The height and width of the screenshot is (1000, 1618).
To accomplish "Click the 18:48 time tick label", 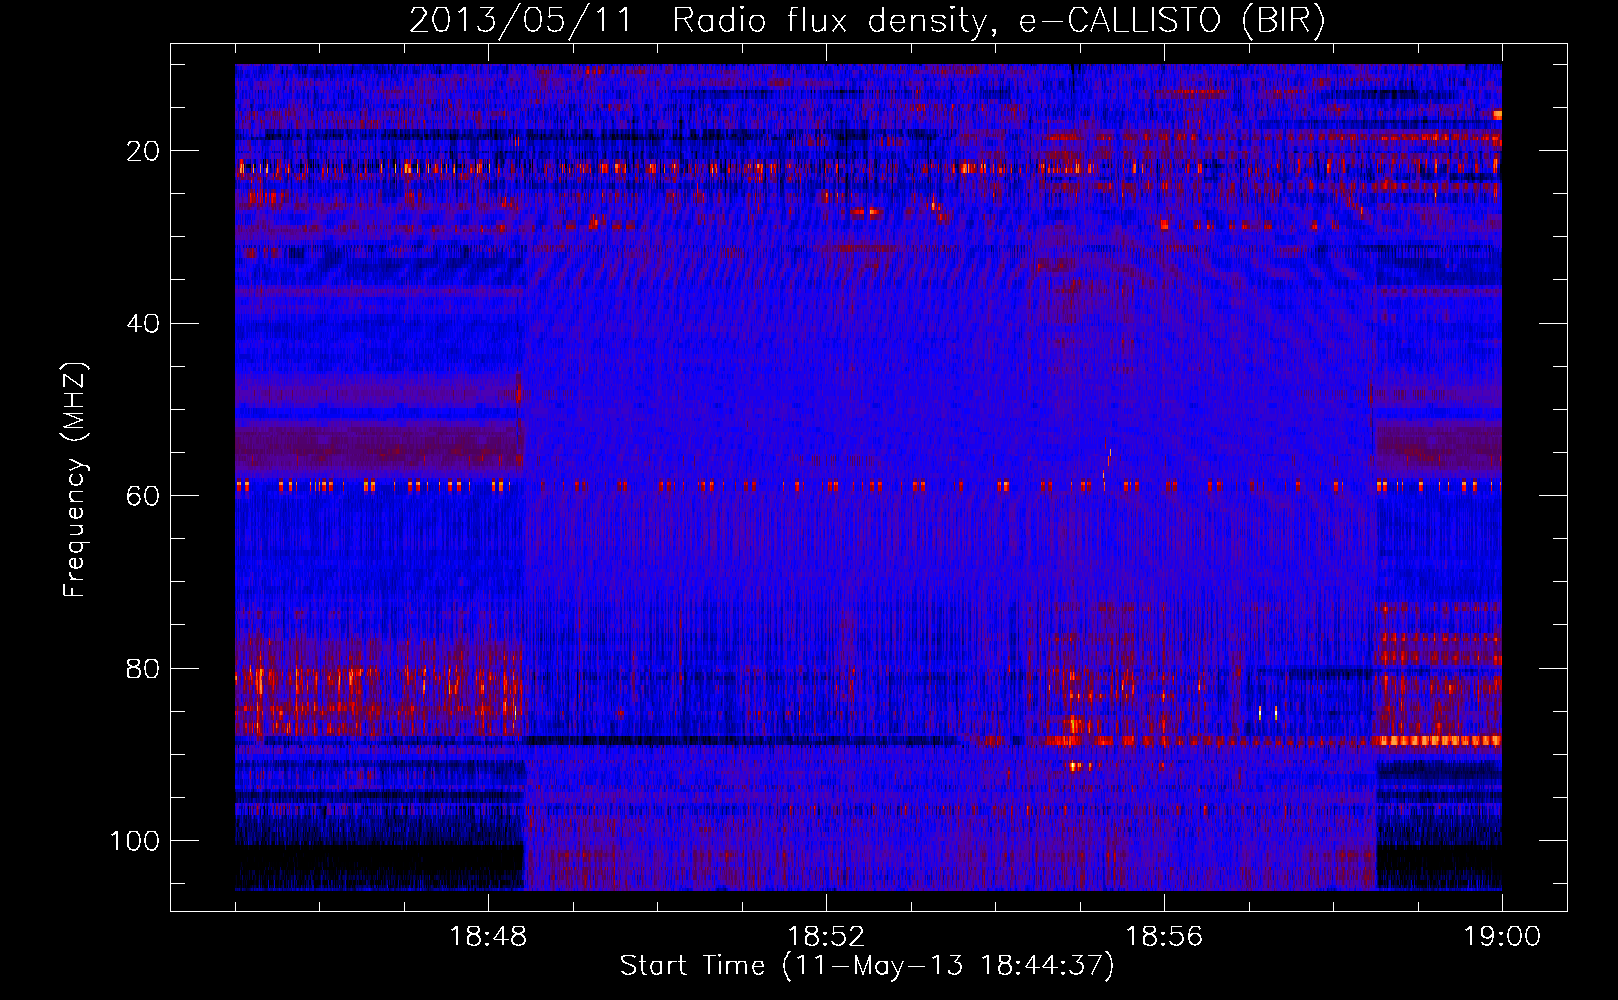I will (488, 937).
